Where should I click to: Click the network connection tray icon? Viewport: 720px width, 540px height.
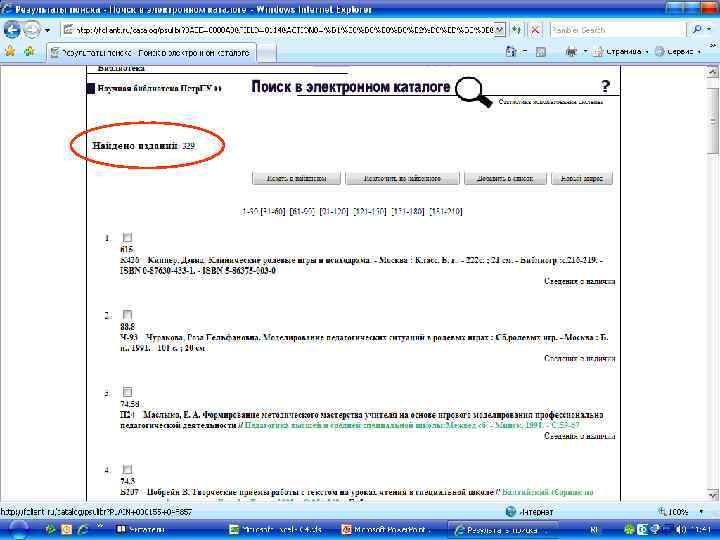click(x=668, y=530)
